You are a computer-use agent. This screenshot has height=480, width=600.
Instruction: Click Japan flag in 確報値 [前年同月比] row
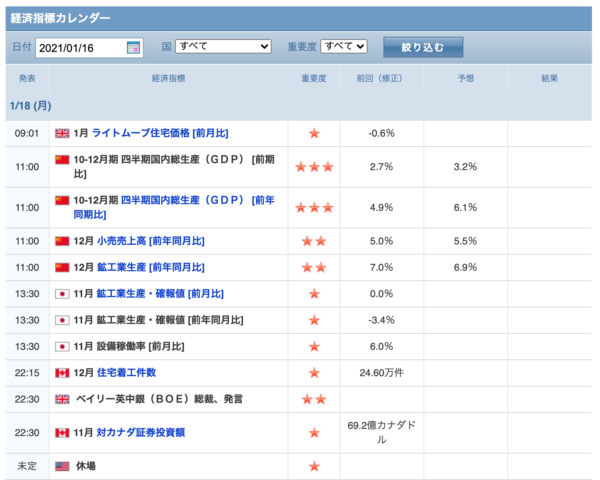62,320
